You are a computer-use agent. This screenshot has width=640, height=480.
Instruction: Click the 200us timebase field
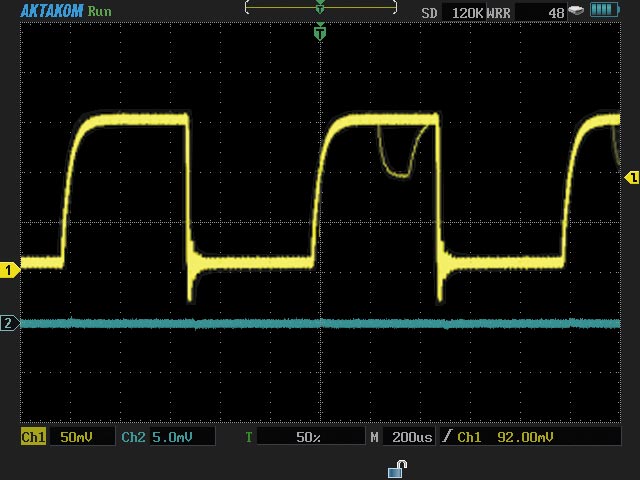(410, 437)
